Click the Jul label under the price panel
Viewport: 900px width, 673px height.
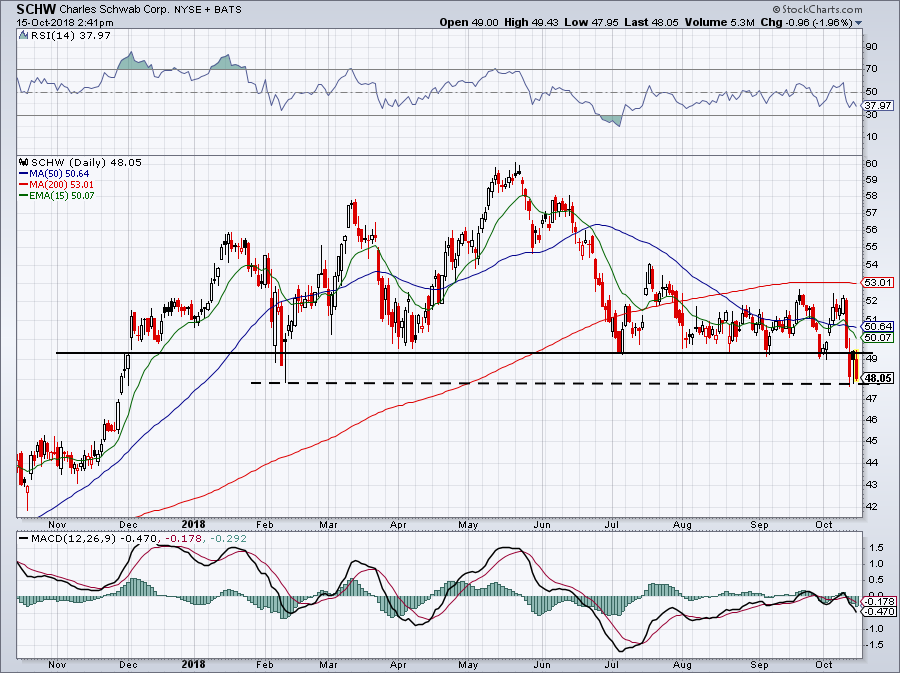click(x=612, y=524)
